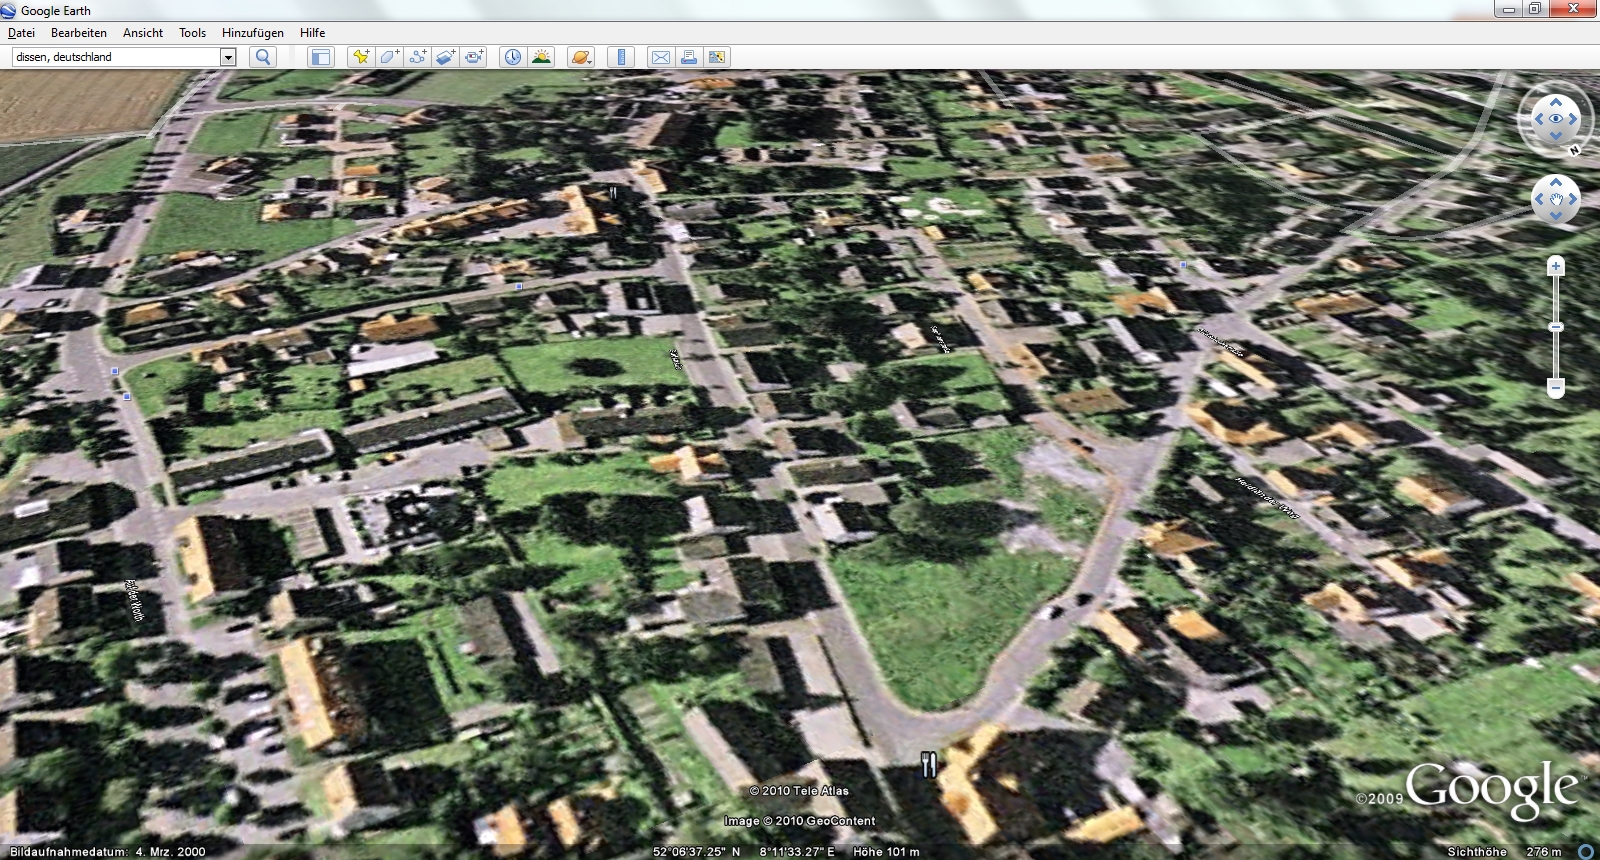This screenshot has height=860, width=1600.
Task: Click the streaming status indicator in status bar
Action: pos(1586,851)
